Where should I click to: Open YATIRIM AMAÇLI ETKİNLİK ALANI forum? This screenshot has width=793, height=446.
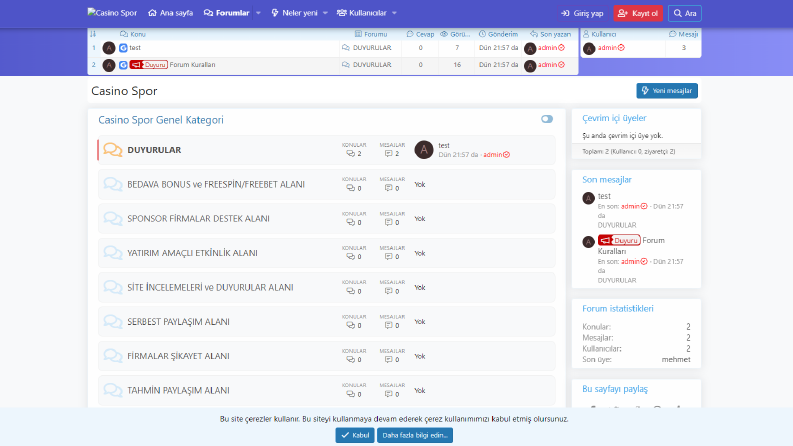pos(192,253)
